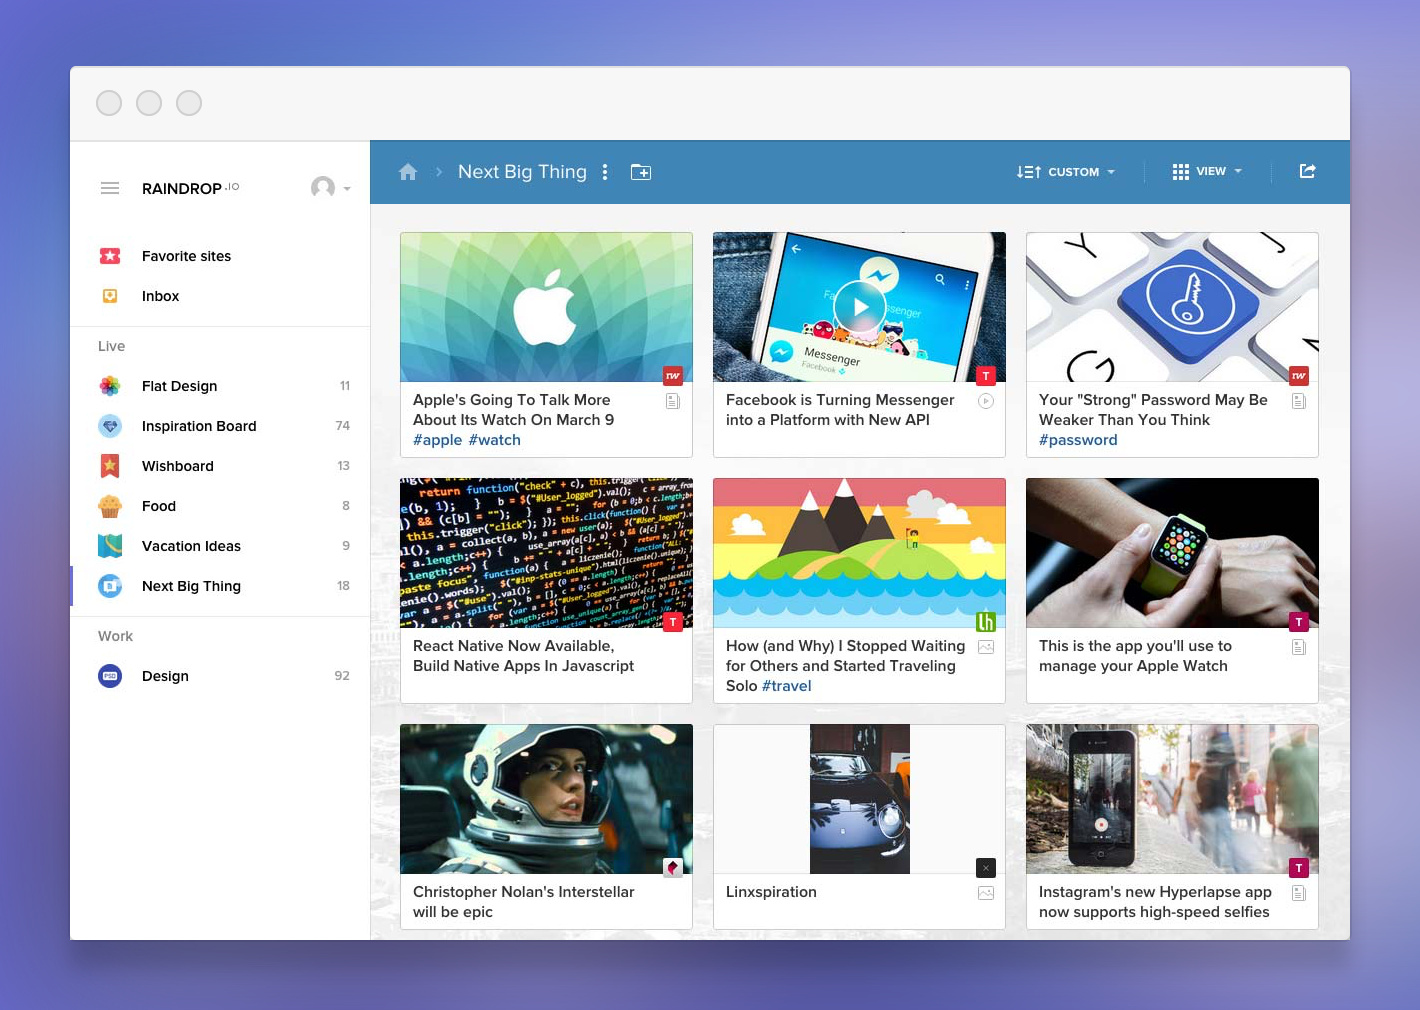1420x1010 pixels.
Task: Click the Design PSD circle icon
Action: point(110,676)
